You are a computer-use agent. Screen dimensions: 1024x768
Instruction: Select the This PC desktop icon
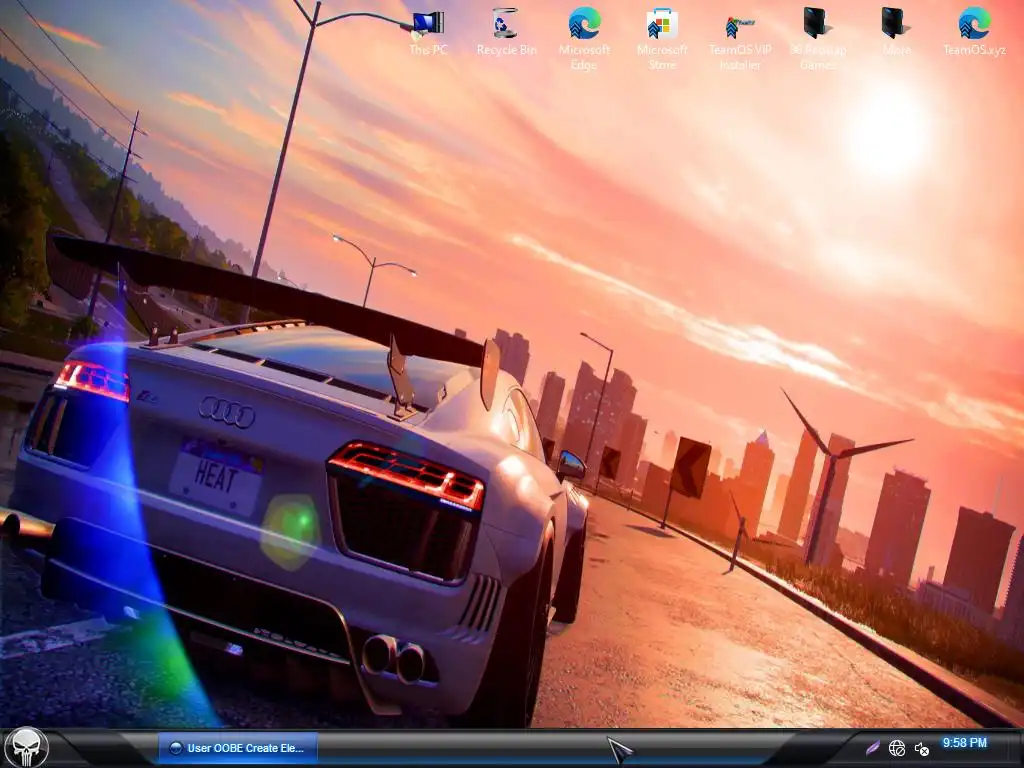[x=428, y=33]
